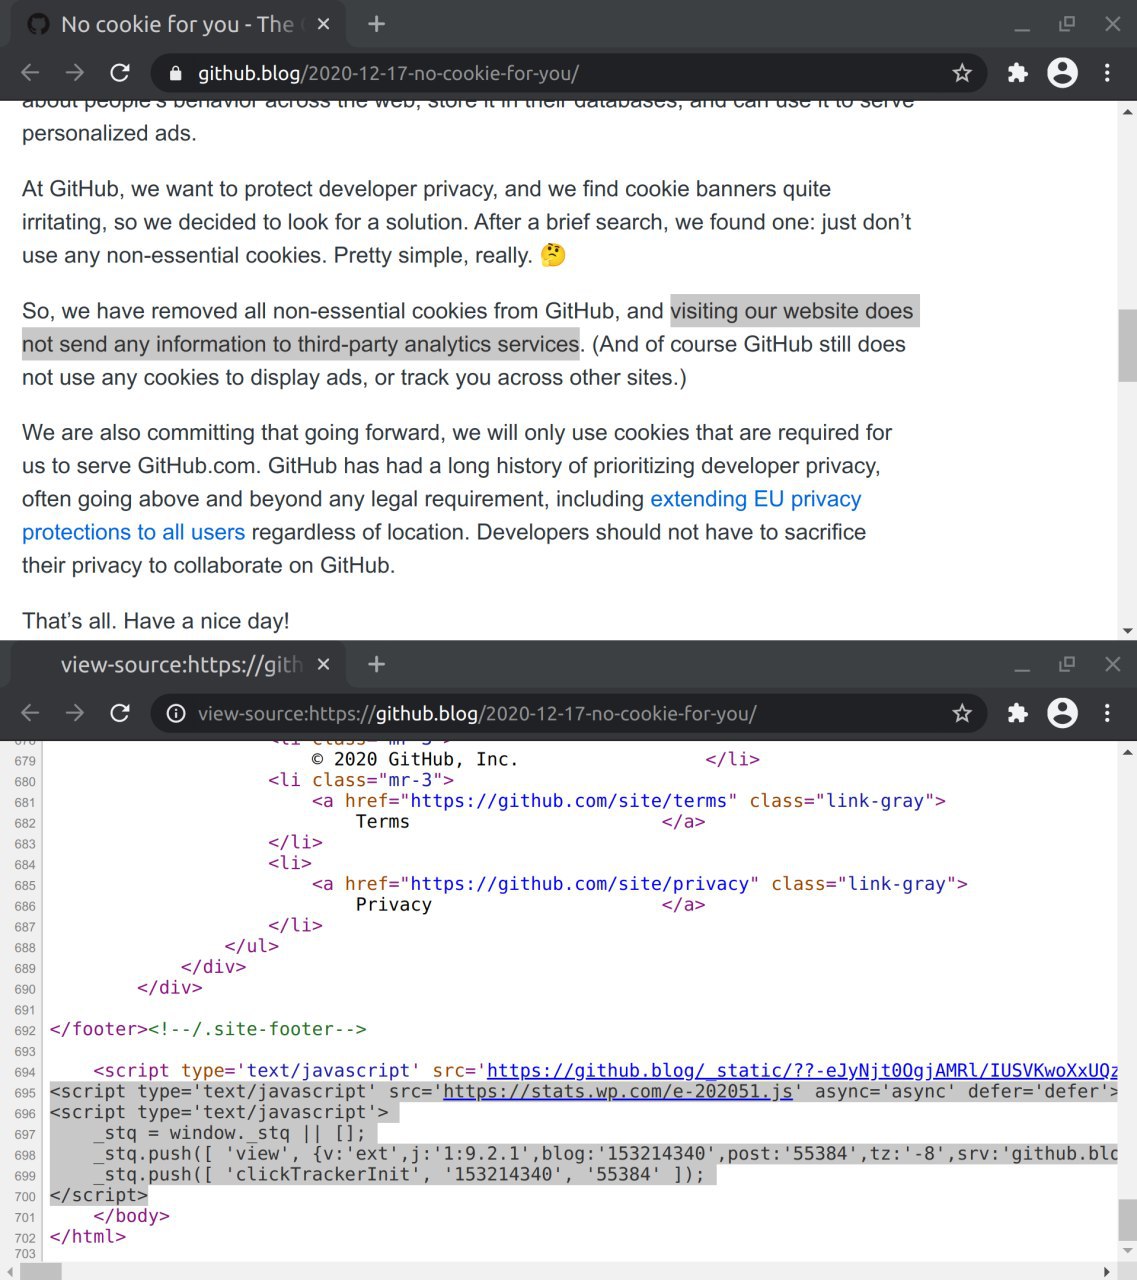This screenshot has height=1280, width=1137.
Task: Go back in the top github.blog window
Action: point(30,72)
